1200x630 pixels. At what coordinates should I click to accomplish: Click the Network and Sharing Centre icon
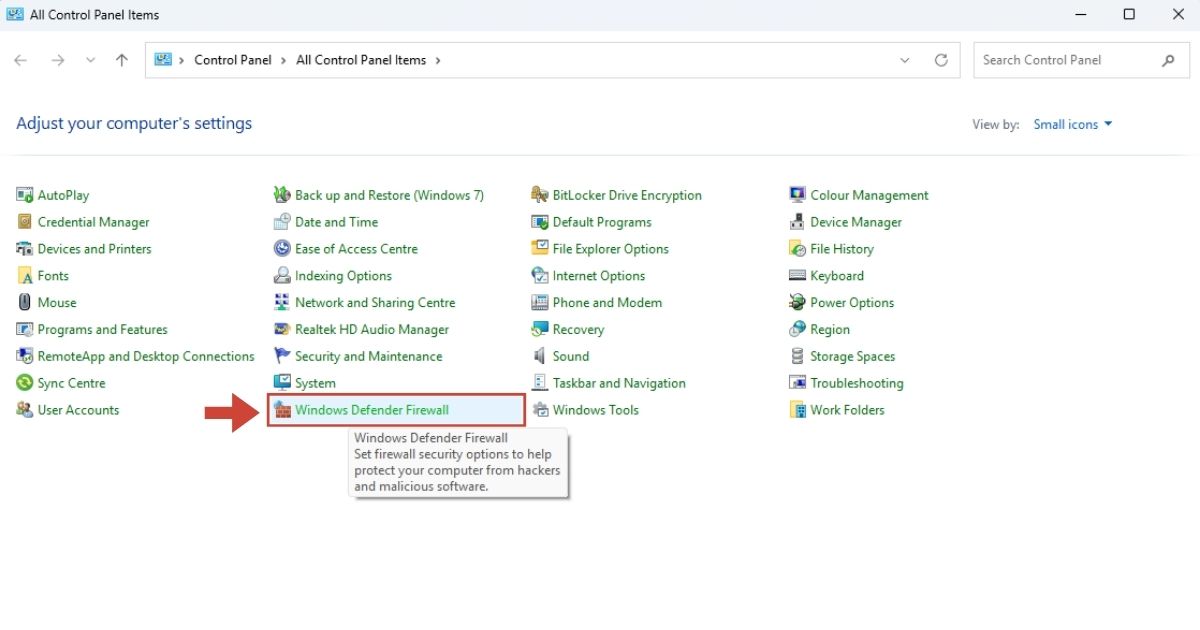(282, 303)
